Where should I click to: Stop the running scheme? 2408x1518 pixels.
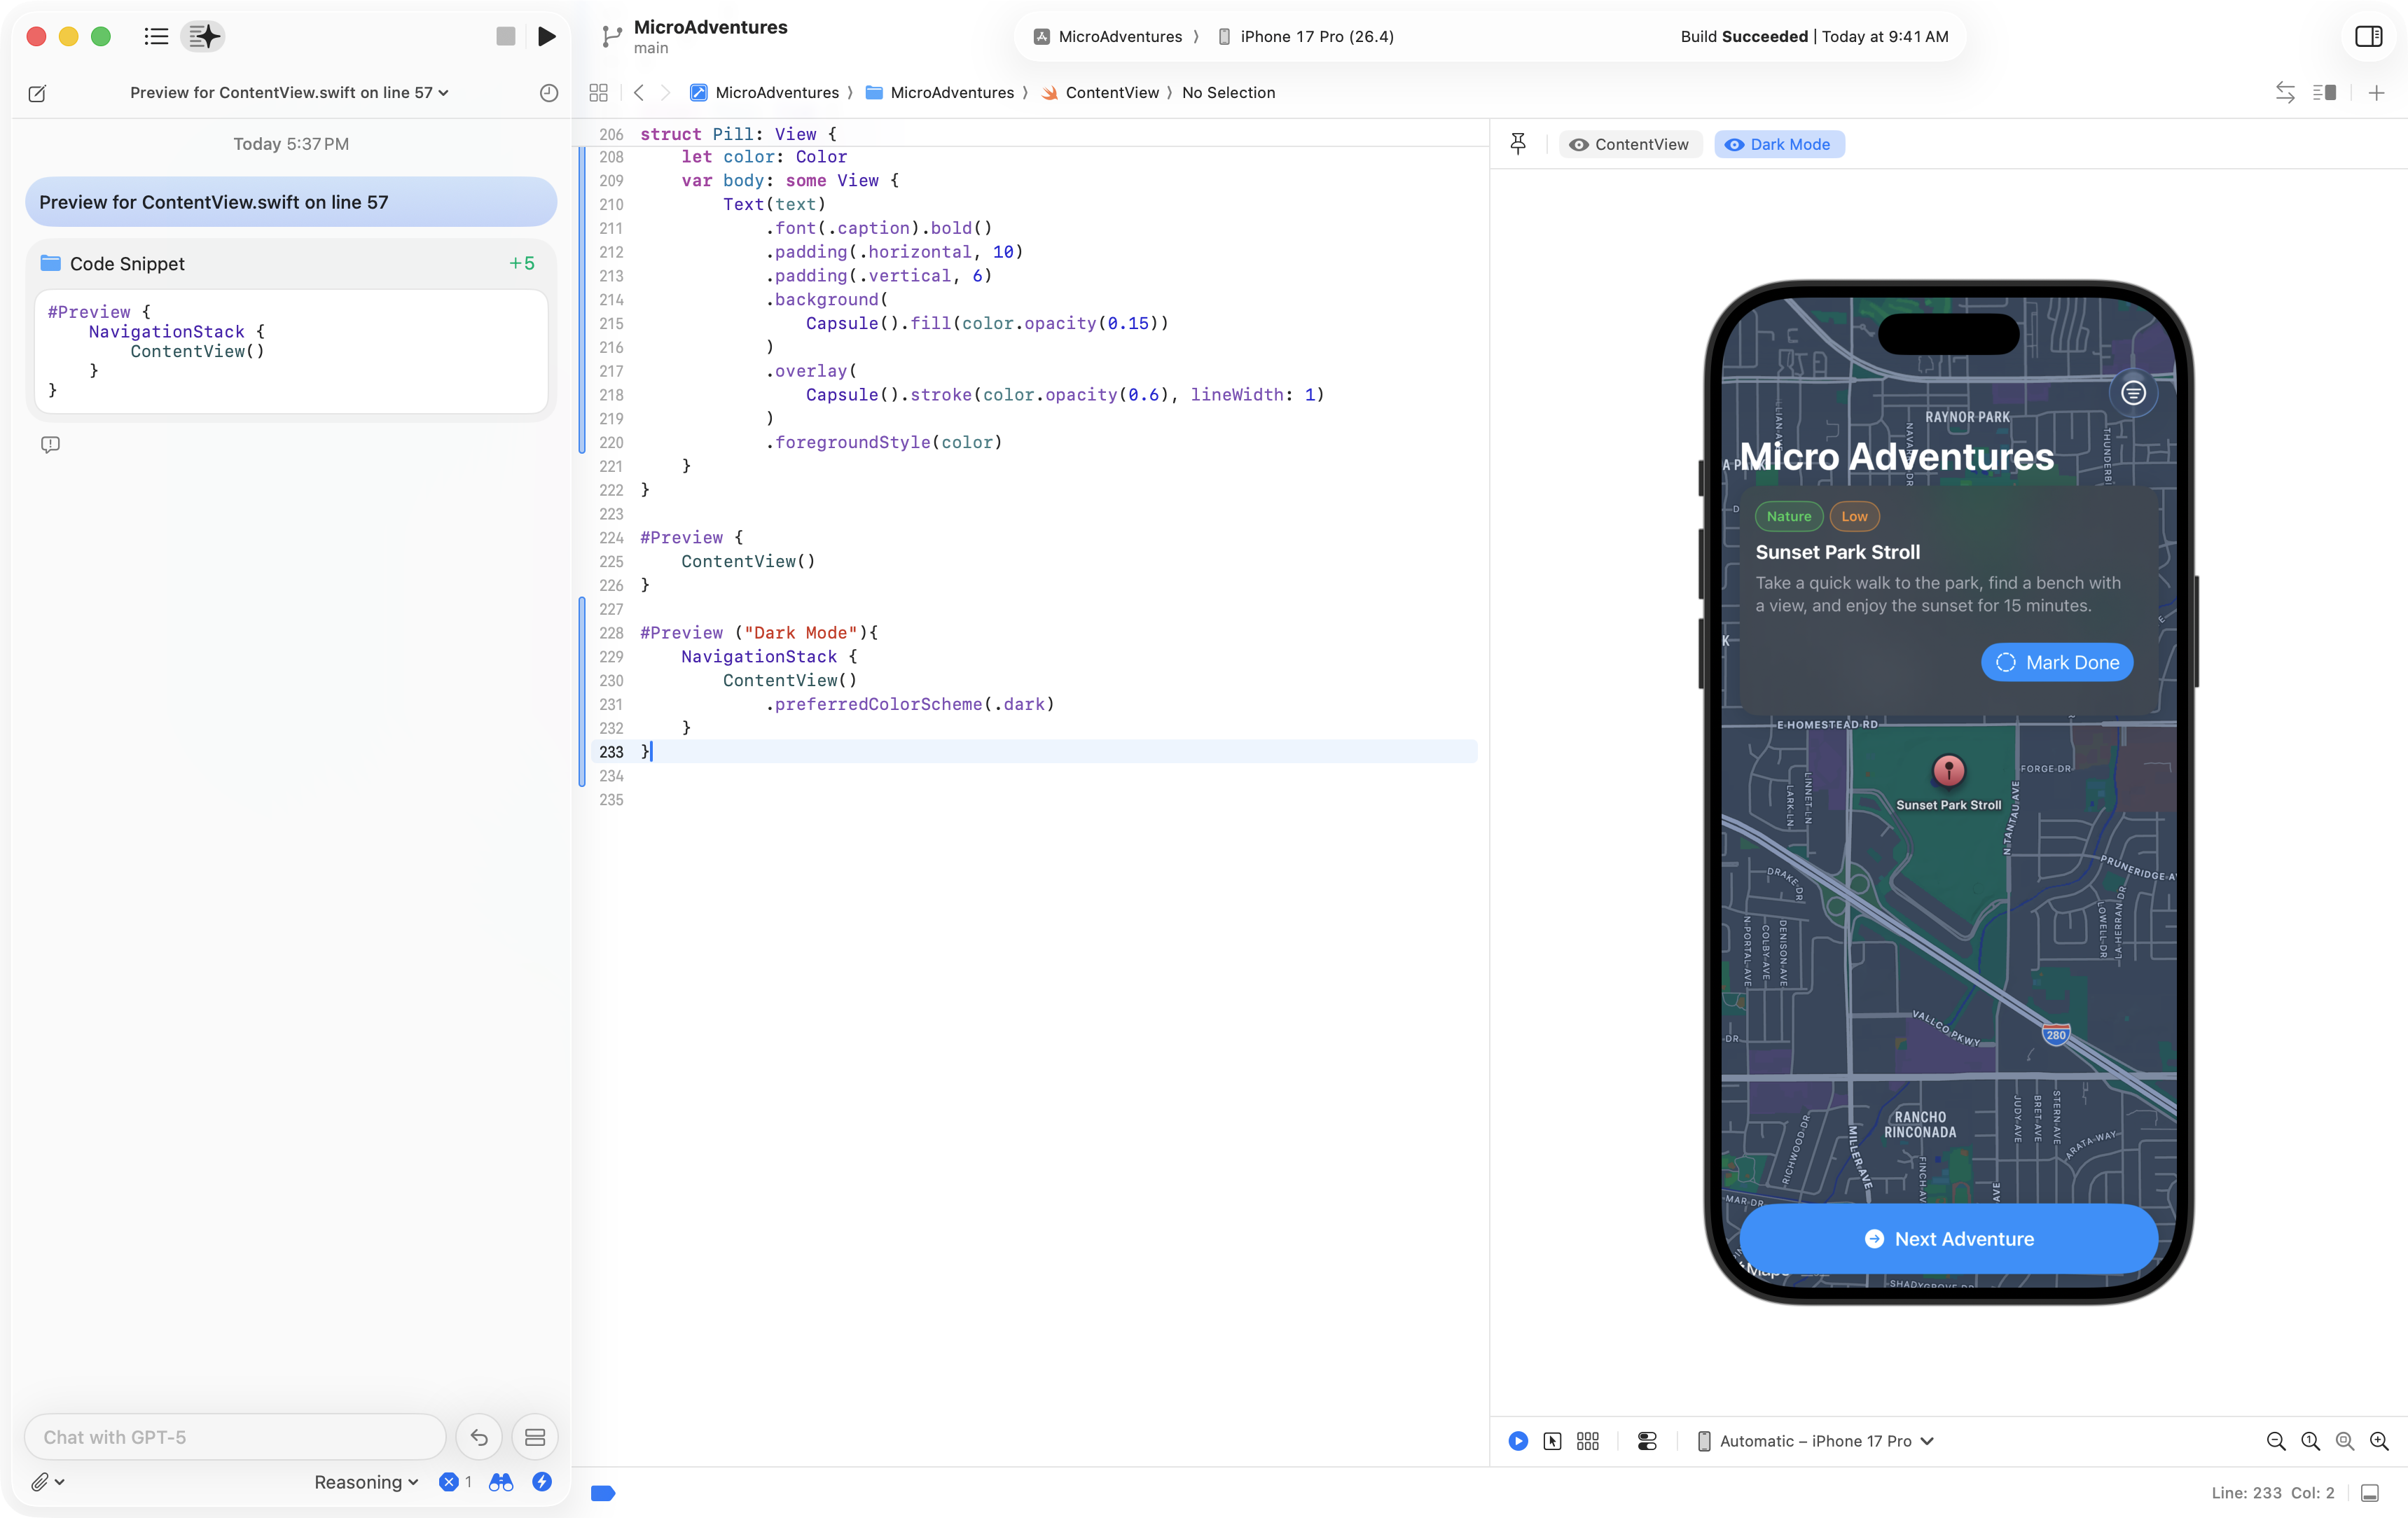pyautogui.click(x=505, y=37)
